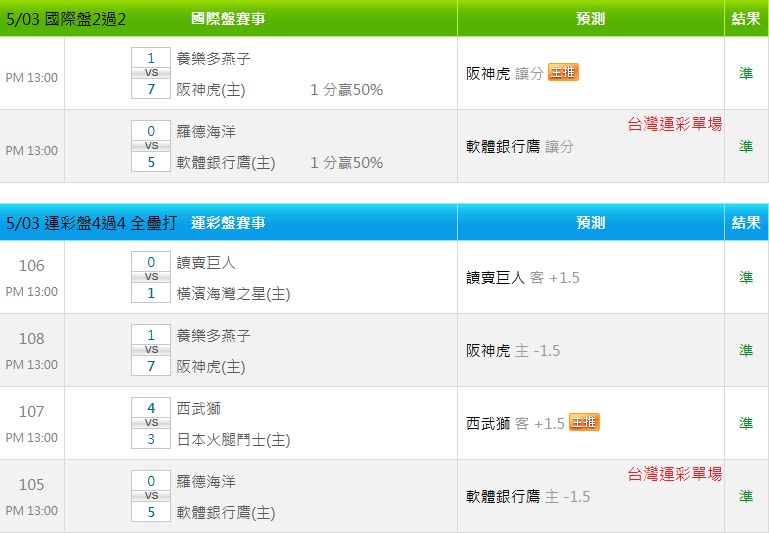Click 阪神虎(主) in the 國際盤 table
The width and height of the screenshot is (769, 533).
211,90
